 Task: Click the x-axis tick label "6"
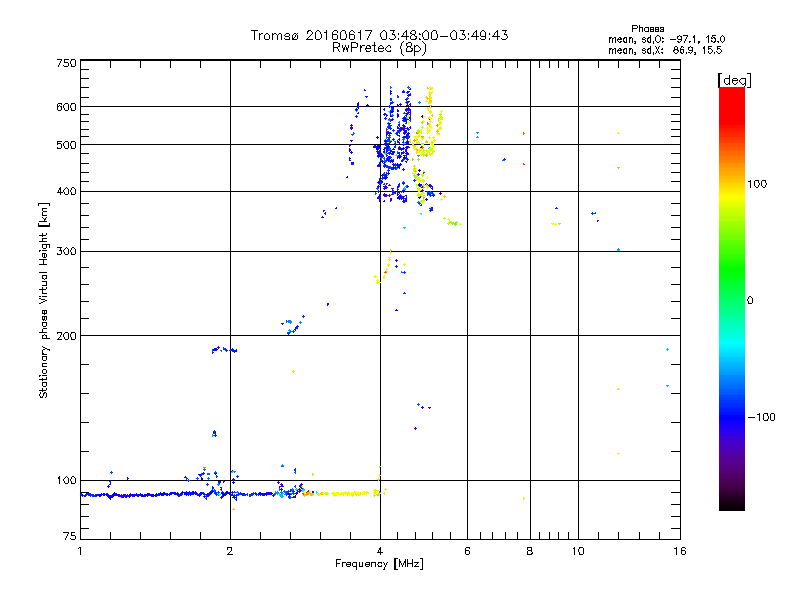pos(467,551)
